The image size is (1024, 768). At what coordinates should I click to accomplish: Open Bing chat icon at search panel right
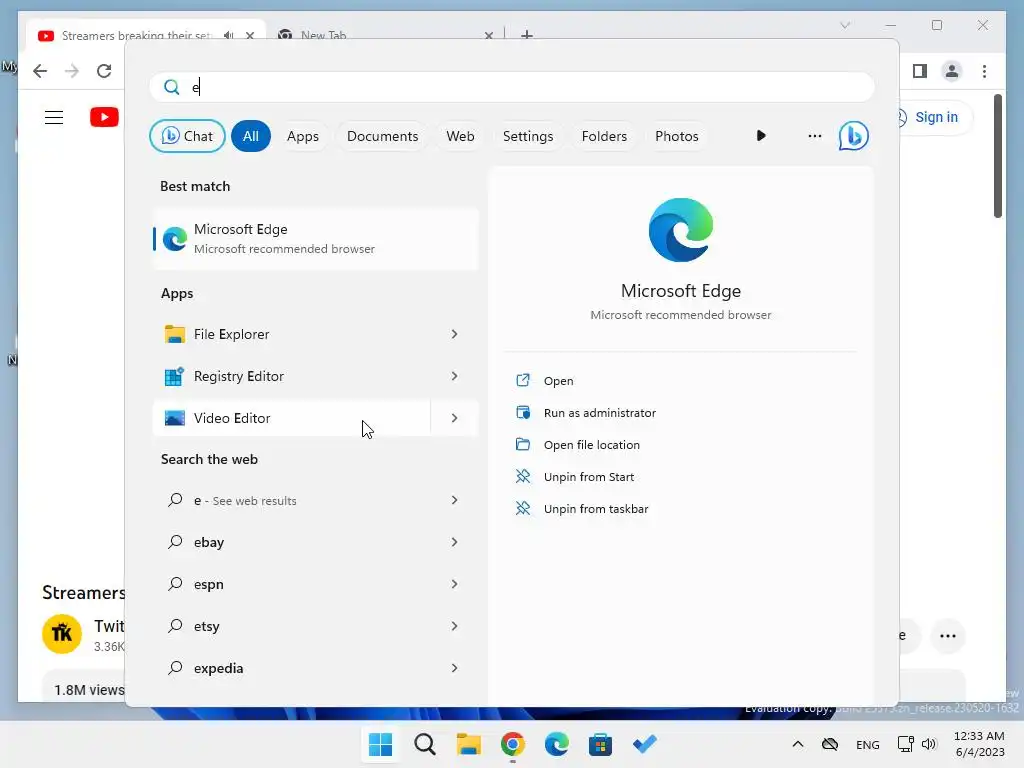pyautogui.click(x=853, y=136)
